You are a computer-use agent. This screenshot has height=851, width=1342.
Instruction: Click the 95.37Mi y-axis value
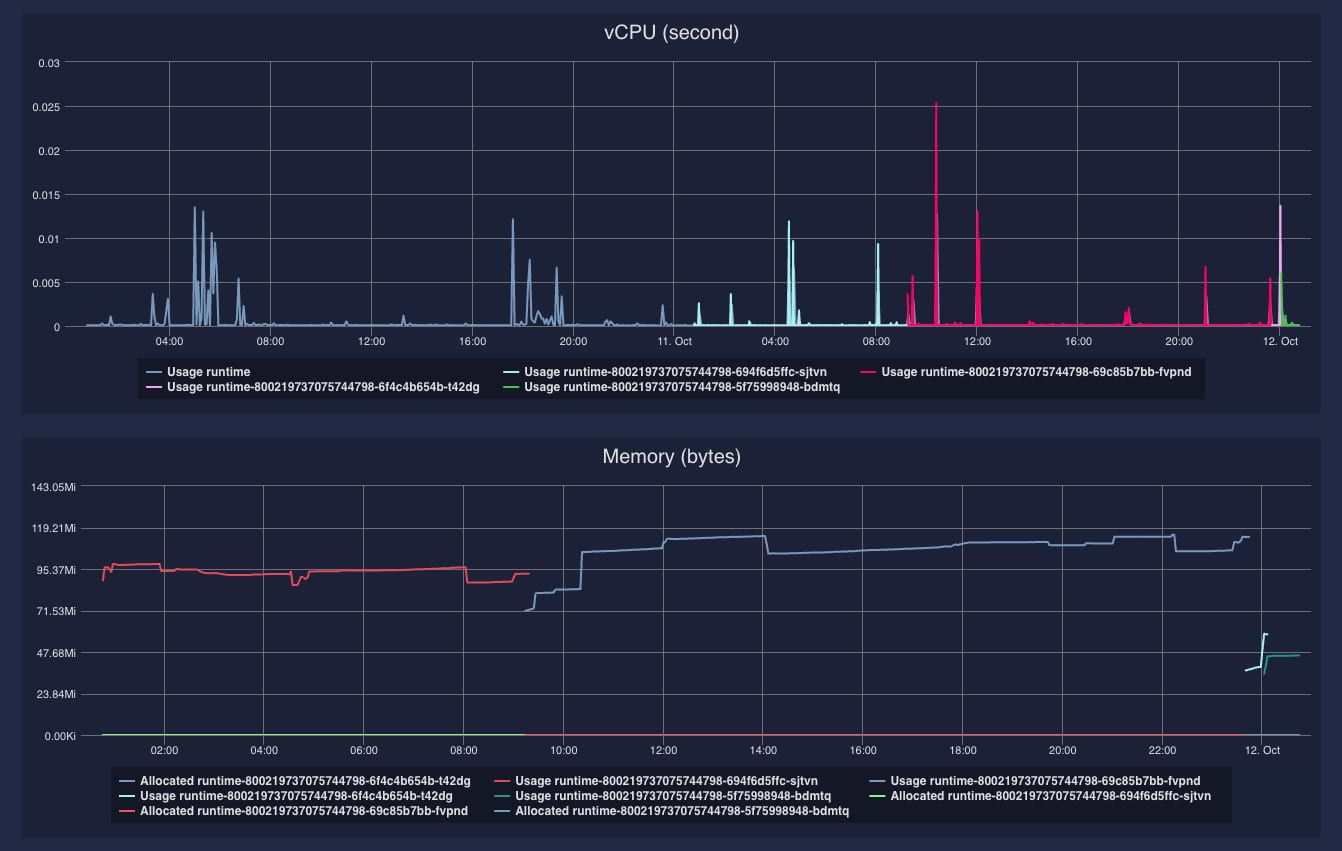[57, 570]
